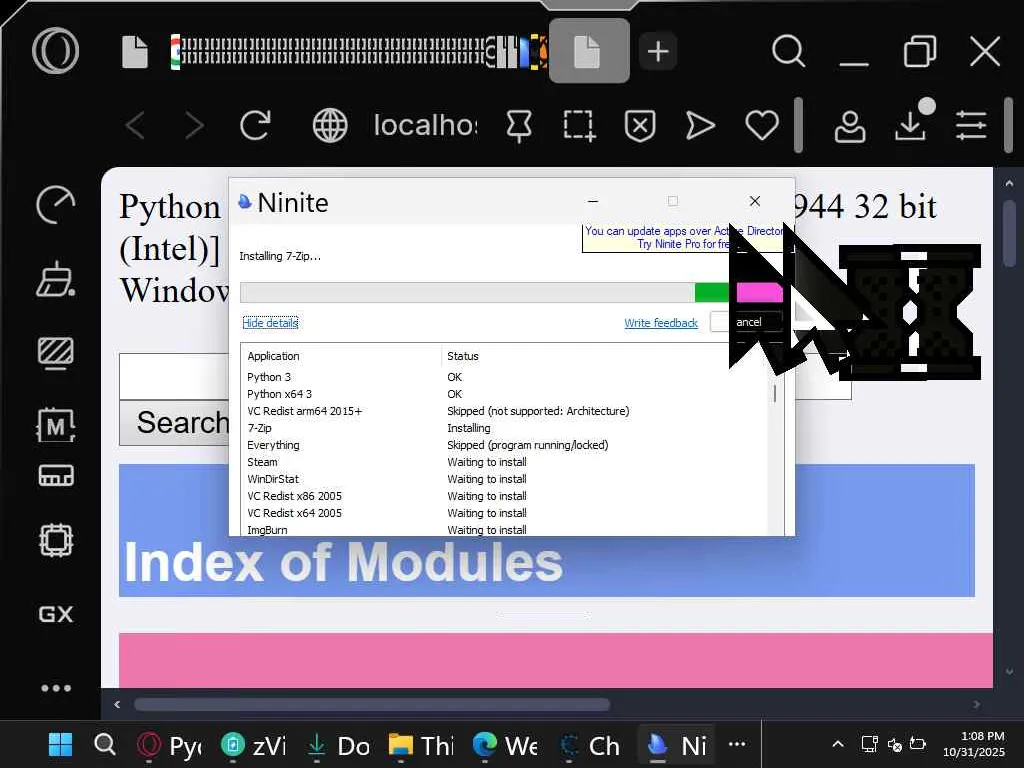Open File Explorer taskbar item
The width and height of the screenshot is (1024, 768).
tap(422, 745)
